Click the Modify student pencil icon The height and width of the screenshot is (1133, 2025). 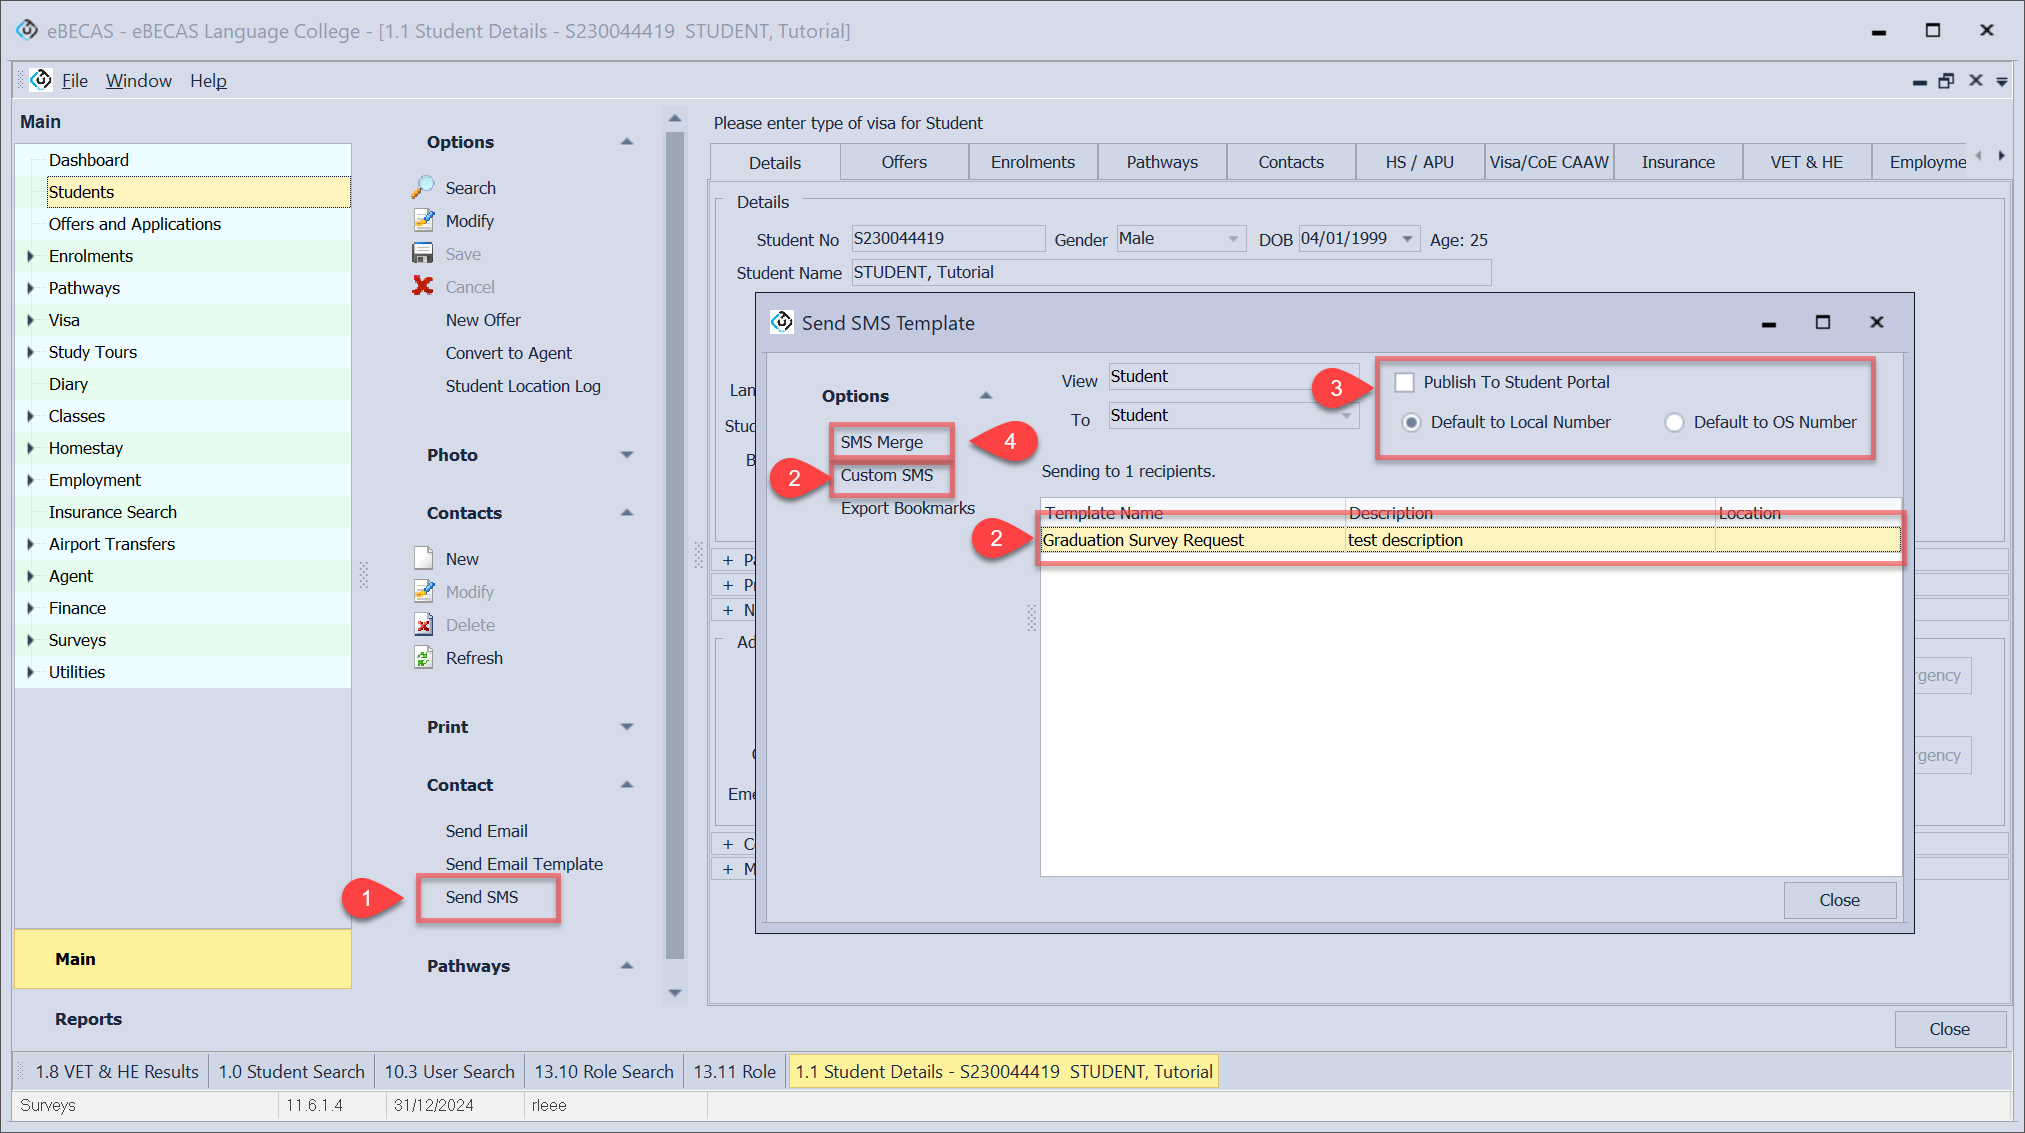click(x=423, y=220)
